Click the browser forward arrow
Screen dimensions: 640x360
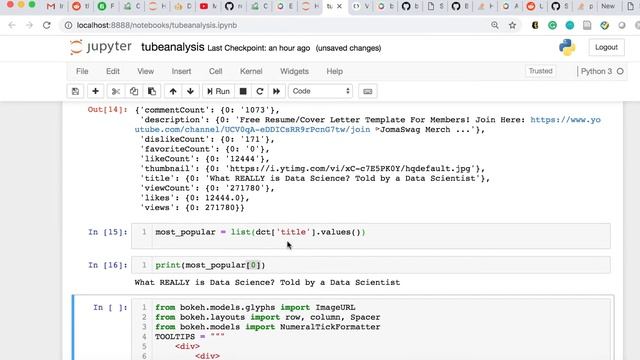pyautogui.click(x=29, y=25)
